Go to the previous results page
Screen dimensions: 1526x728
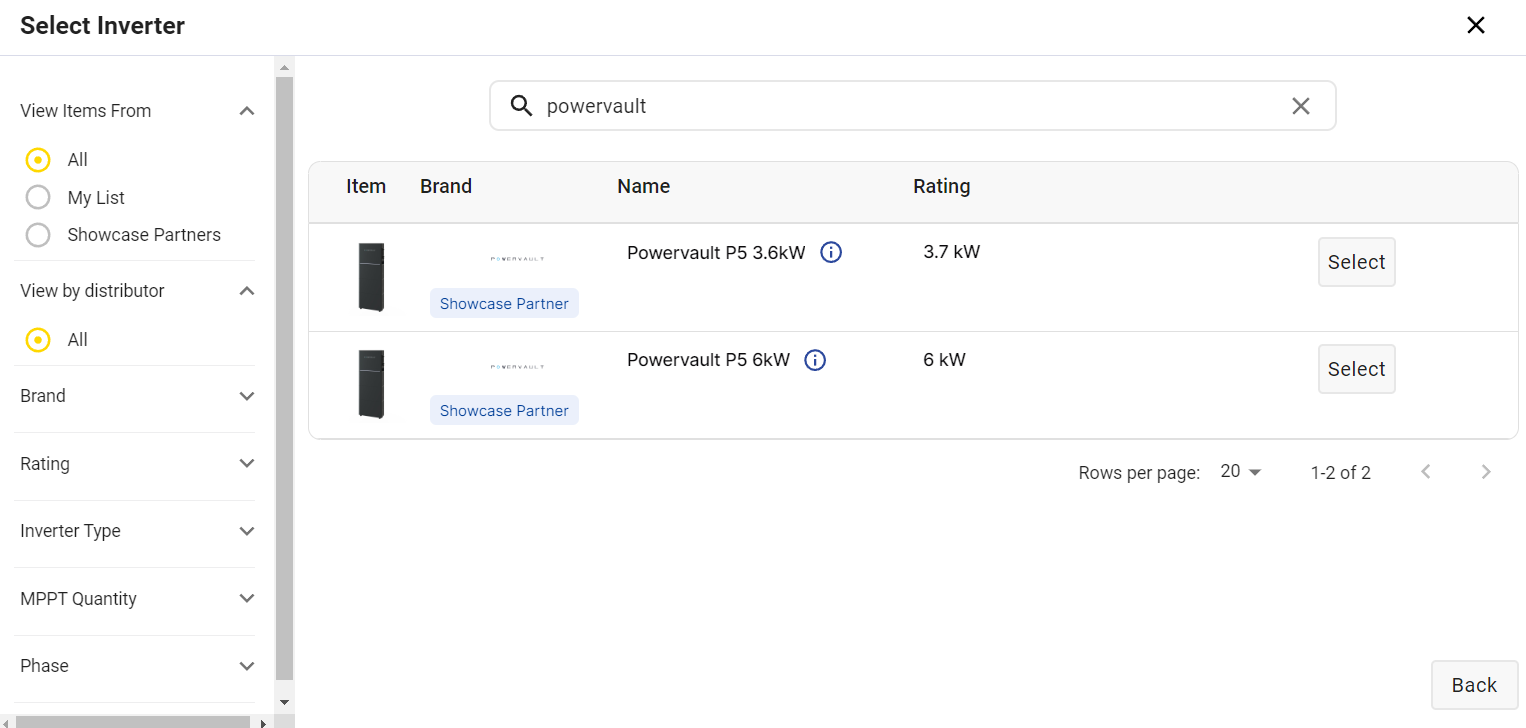1426,472
